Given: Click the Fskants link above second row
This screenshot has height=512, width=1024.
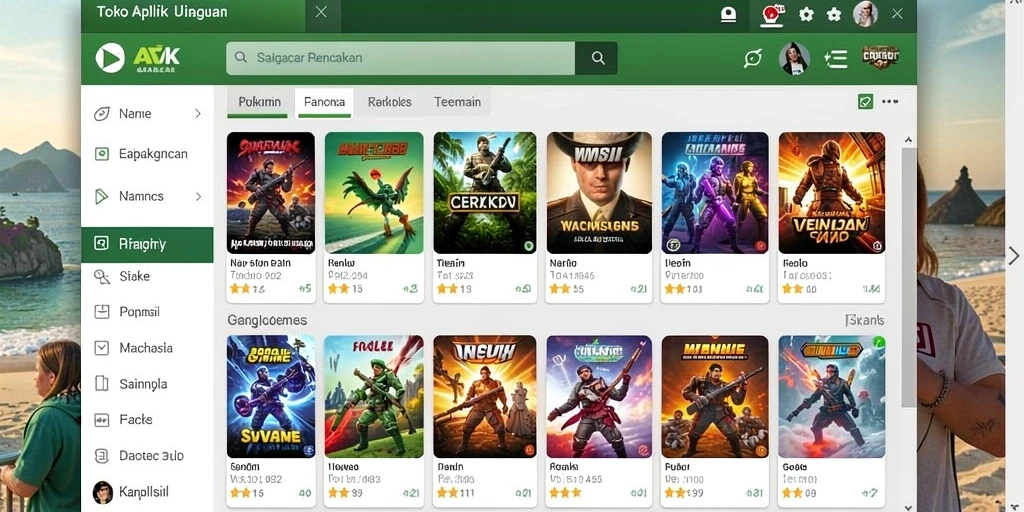Looking at the screenshot, I should [865, 320].
